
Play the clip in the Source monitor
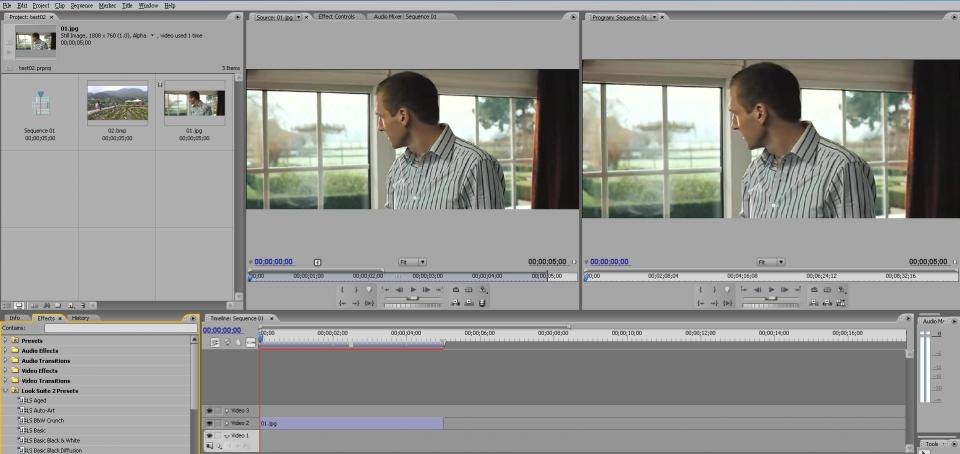coord(413,289)
